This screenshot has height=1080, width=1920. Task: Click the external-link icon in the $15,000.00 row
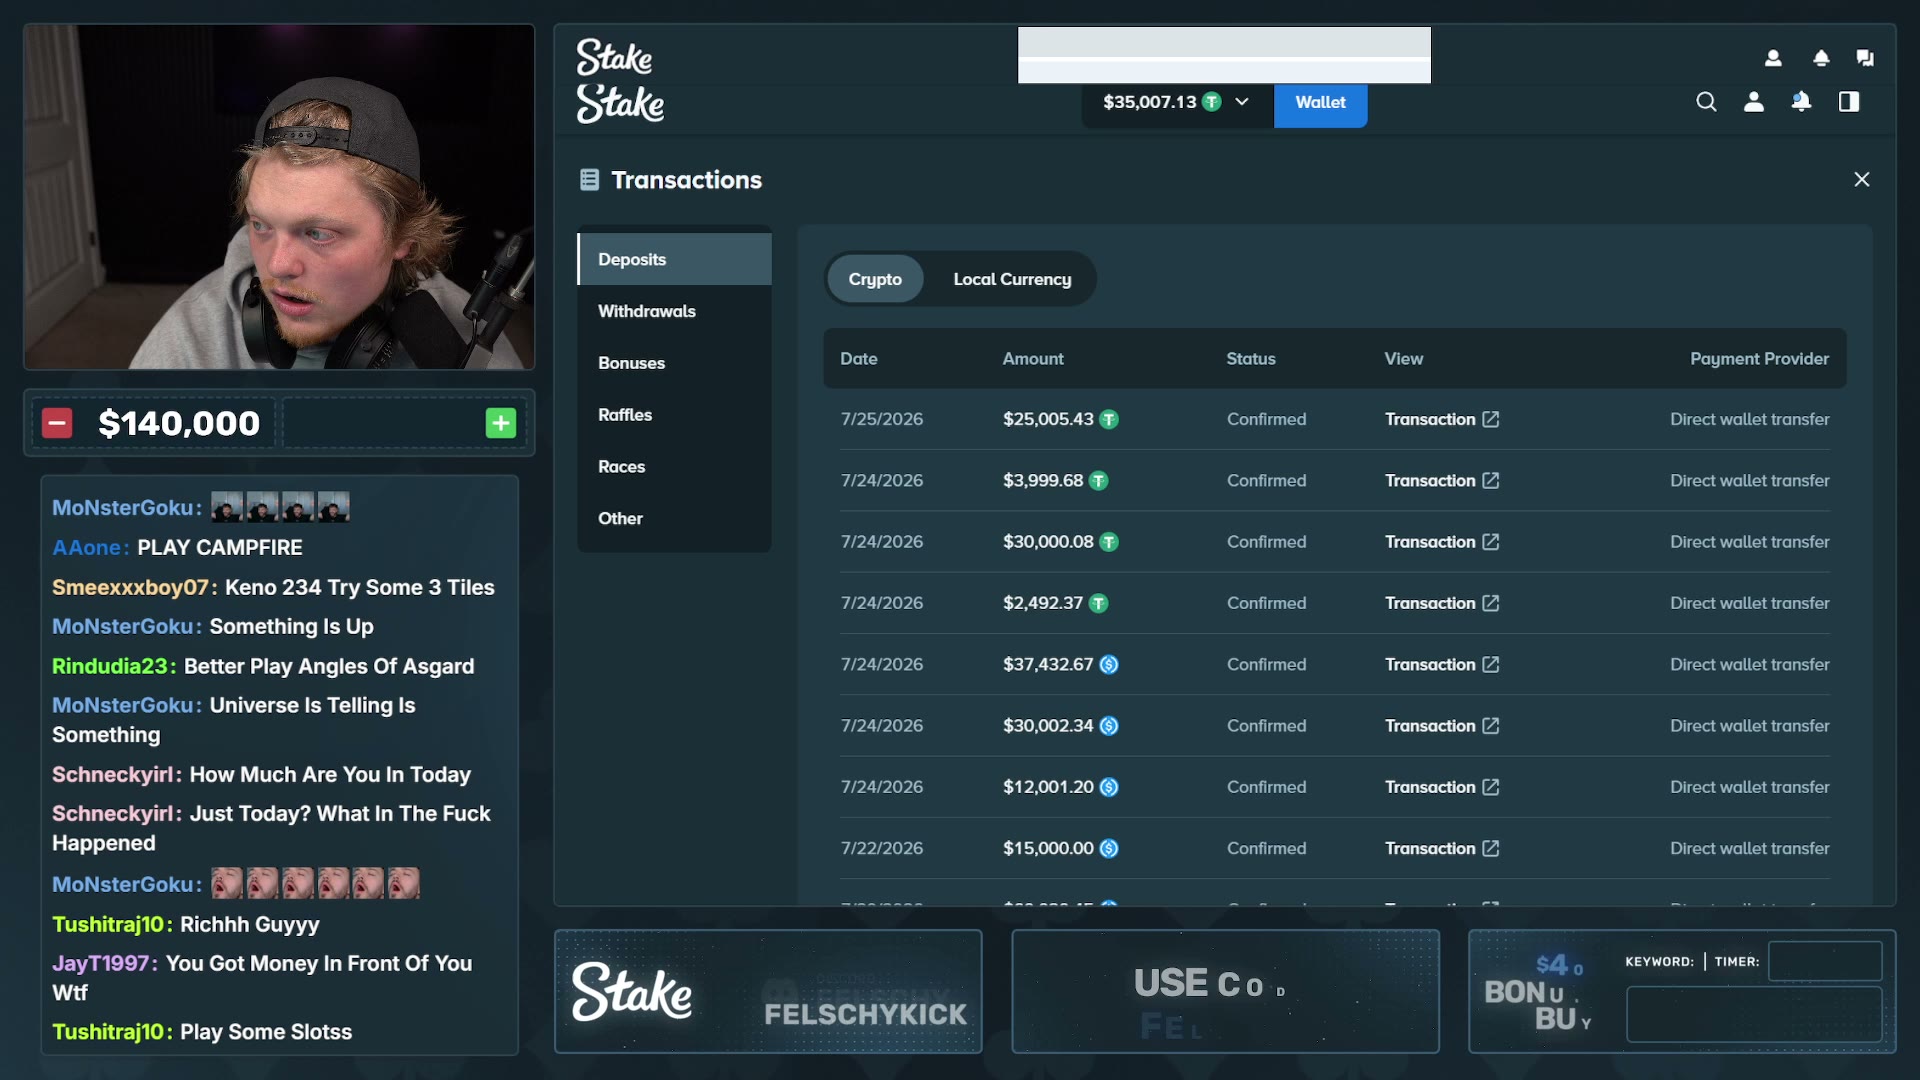pyautogui.click(x=1491, y=848)
